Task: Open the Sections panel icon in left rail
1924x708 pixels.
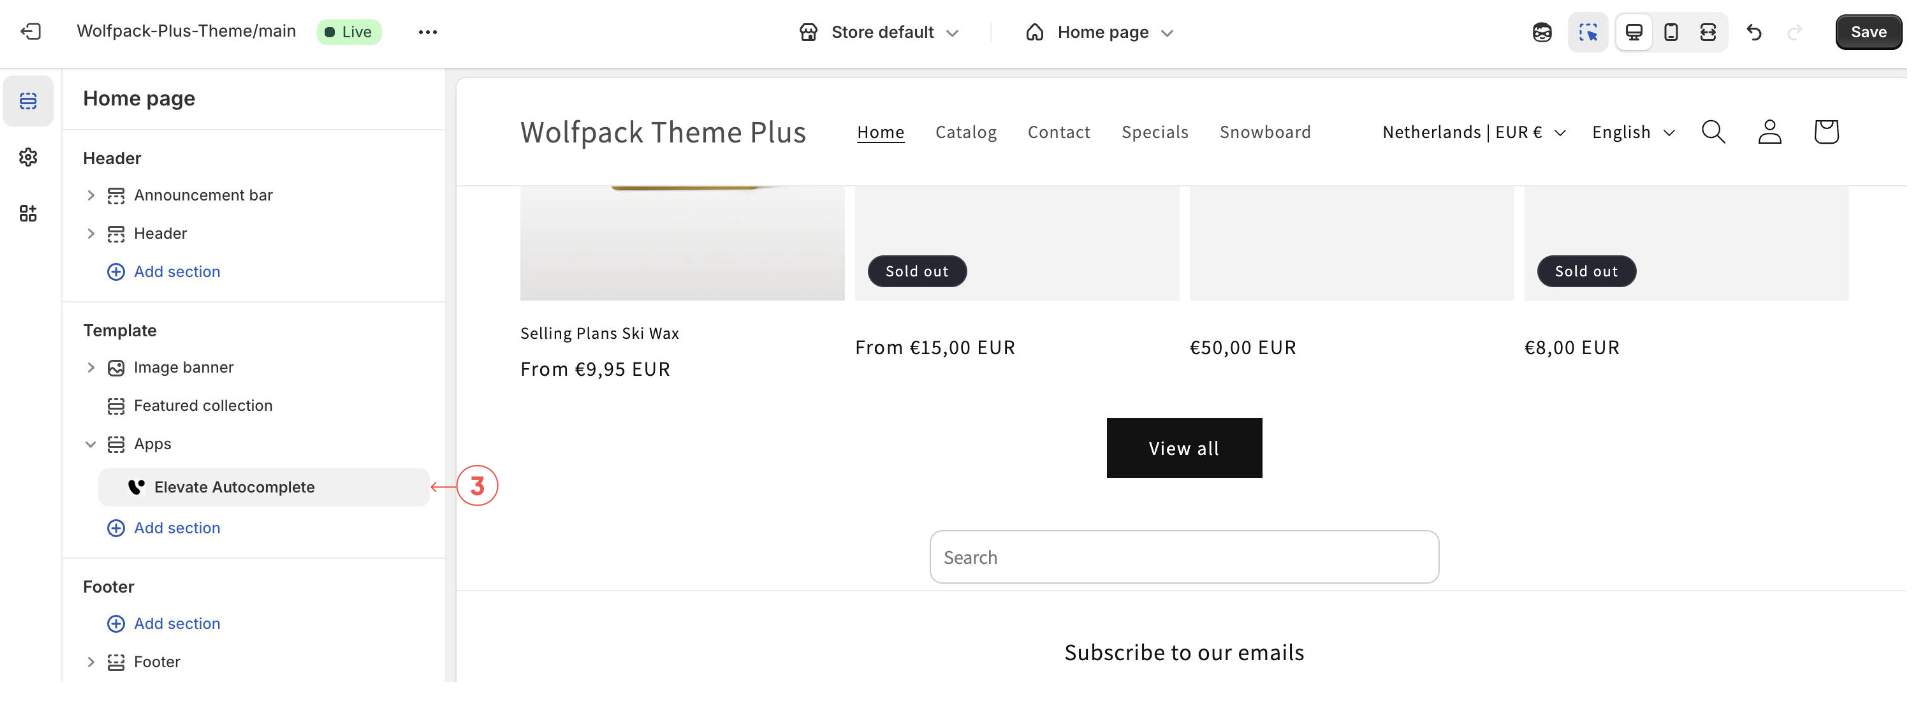Action: coord(28,101)
